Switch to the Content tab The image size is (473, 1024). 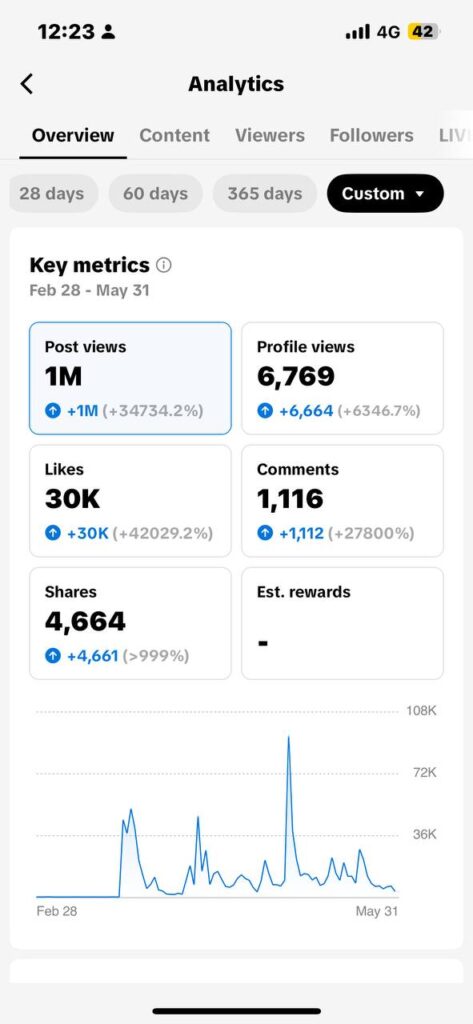tap(174, 135)
